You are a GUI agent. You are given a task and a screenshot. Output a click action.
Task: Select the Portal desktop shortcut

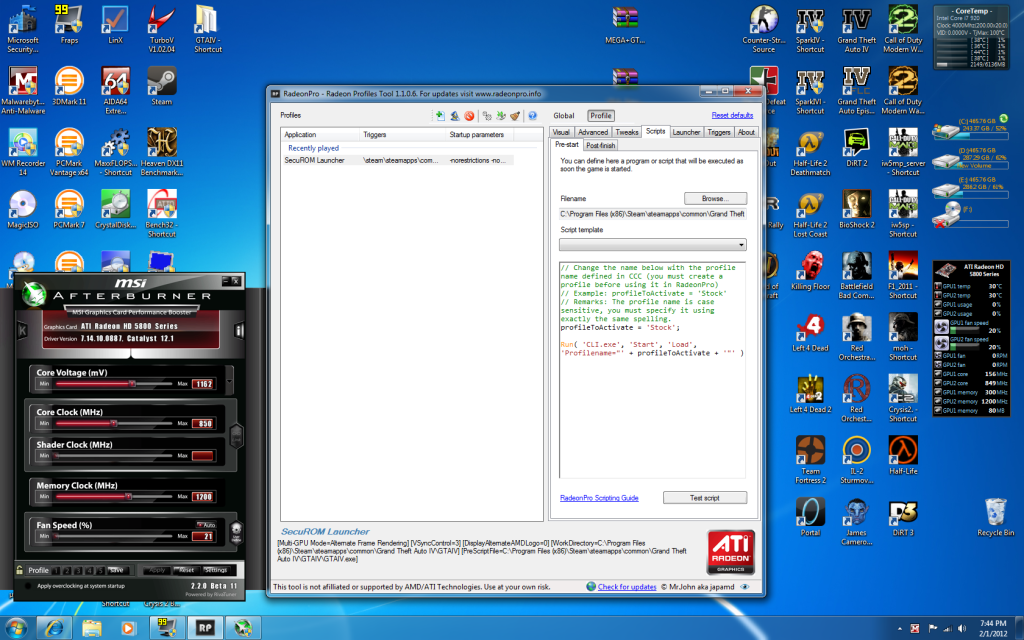click(810, 517)
